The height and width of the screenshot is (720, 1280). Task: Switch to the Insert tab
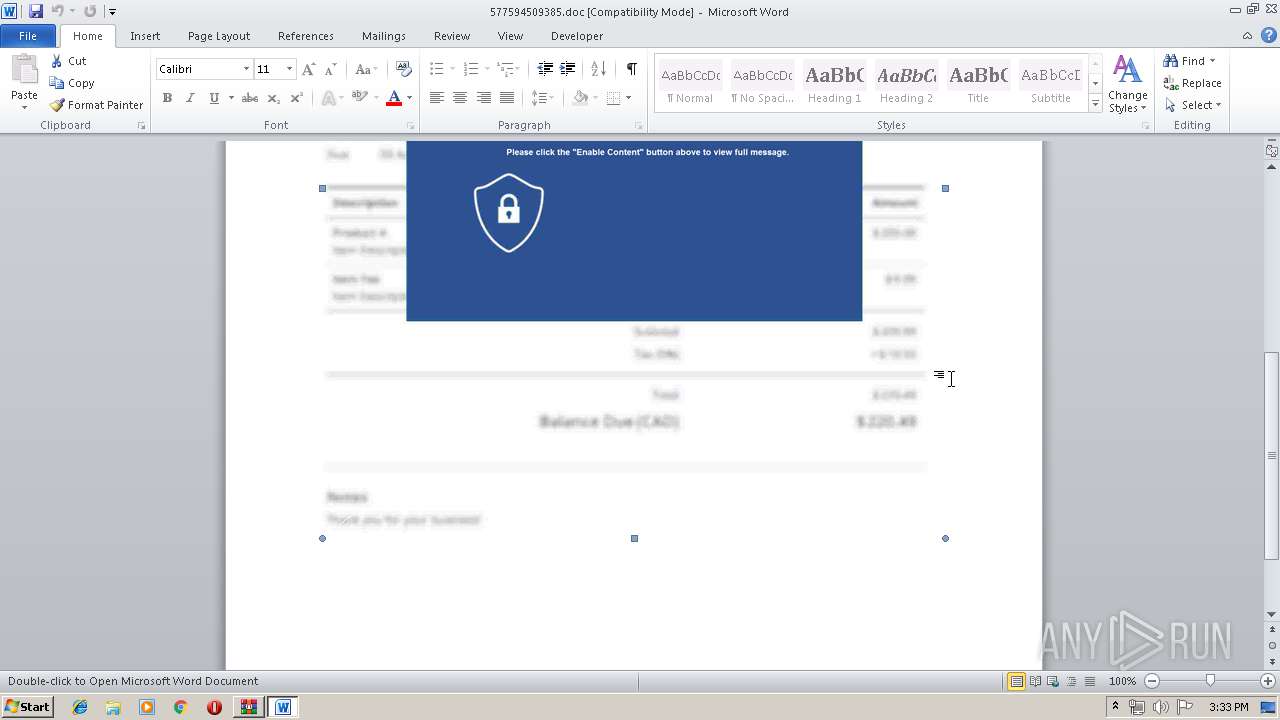(145, 36)
